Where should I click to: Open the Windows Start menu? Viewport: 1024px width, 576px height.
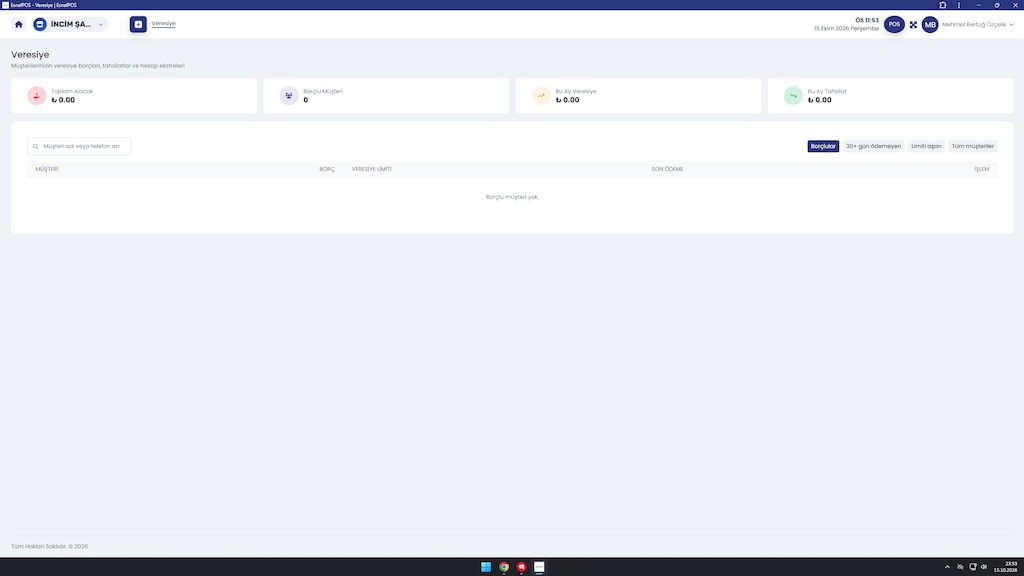(x=486, y=567)
